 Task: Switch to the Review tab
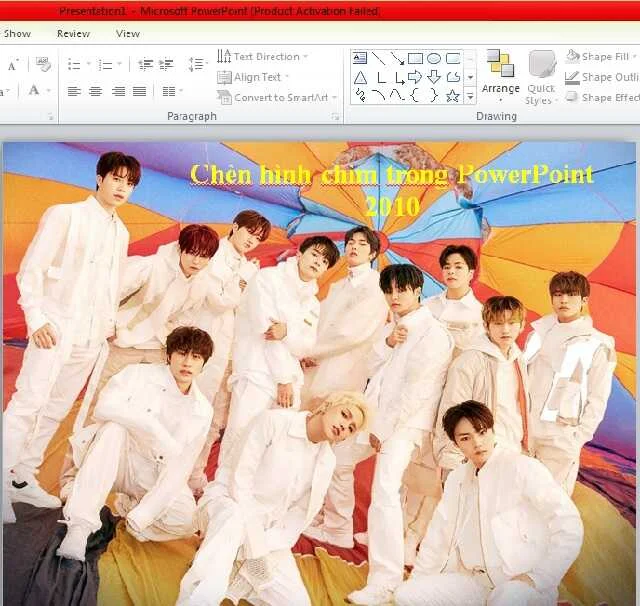pos(73,33)
